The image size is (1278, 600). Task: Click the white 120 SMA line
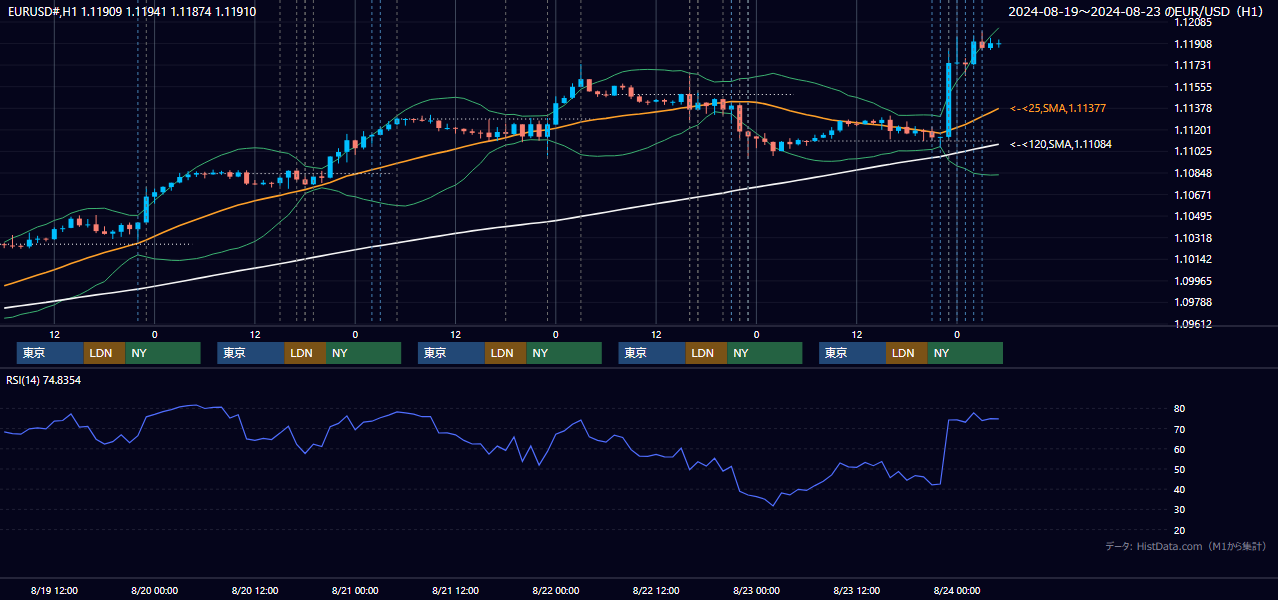[500, 228]
